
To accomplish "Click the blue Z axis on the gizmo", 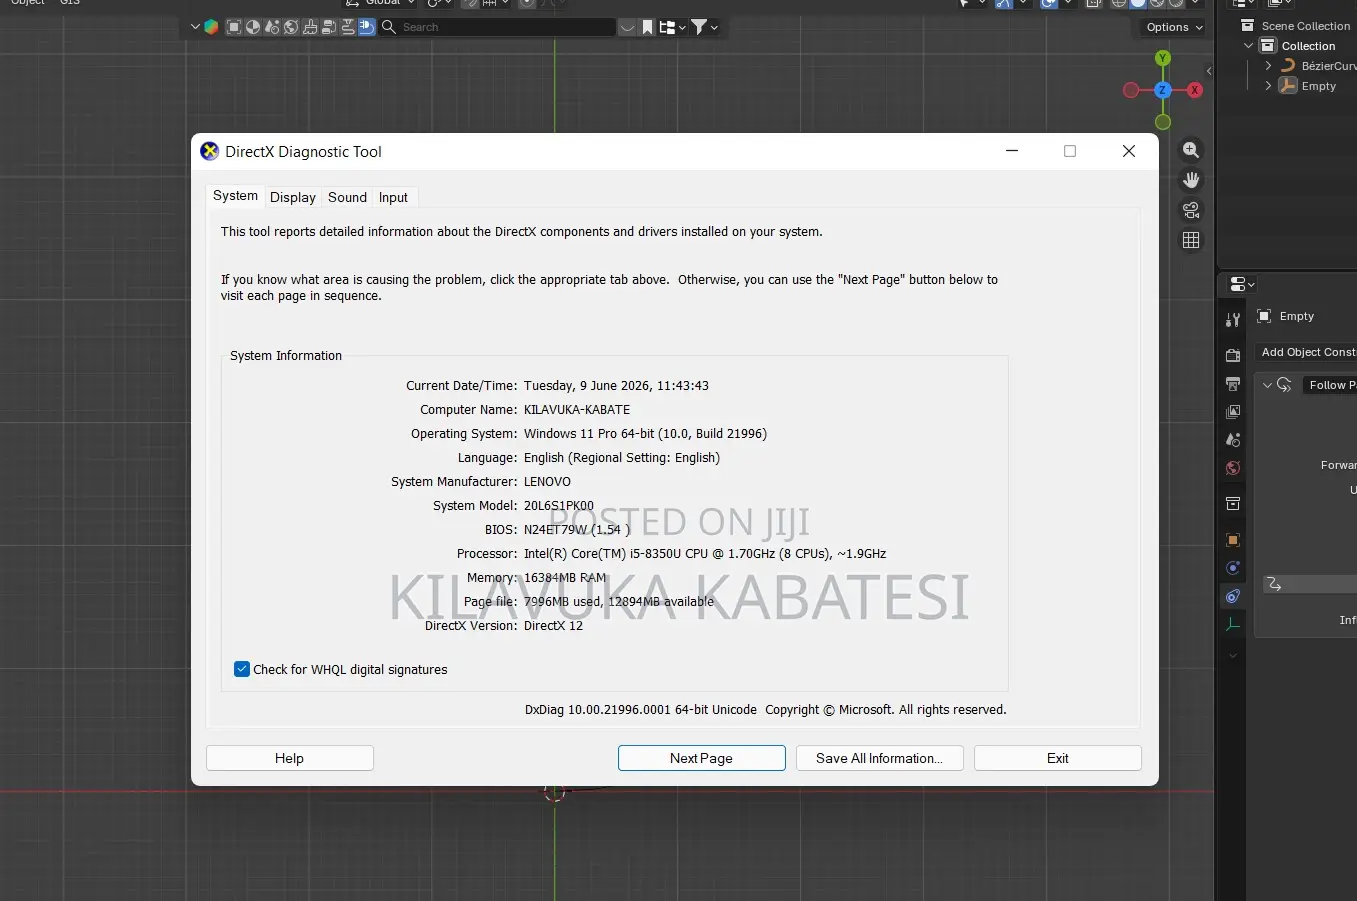I will click(1163, 90).
